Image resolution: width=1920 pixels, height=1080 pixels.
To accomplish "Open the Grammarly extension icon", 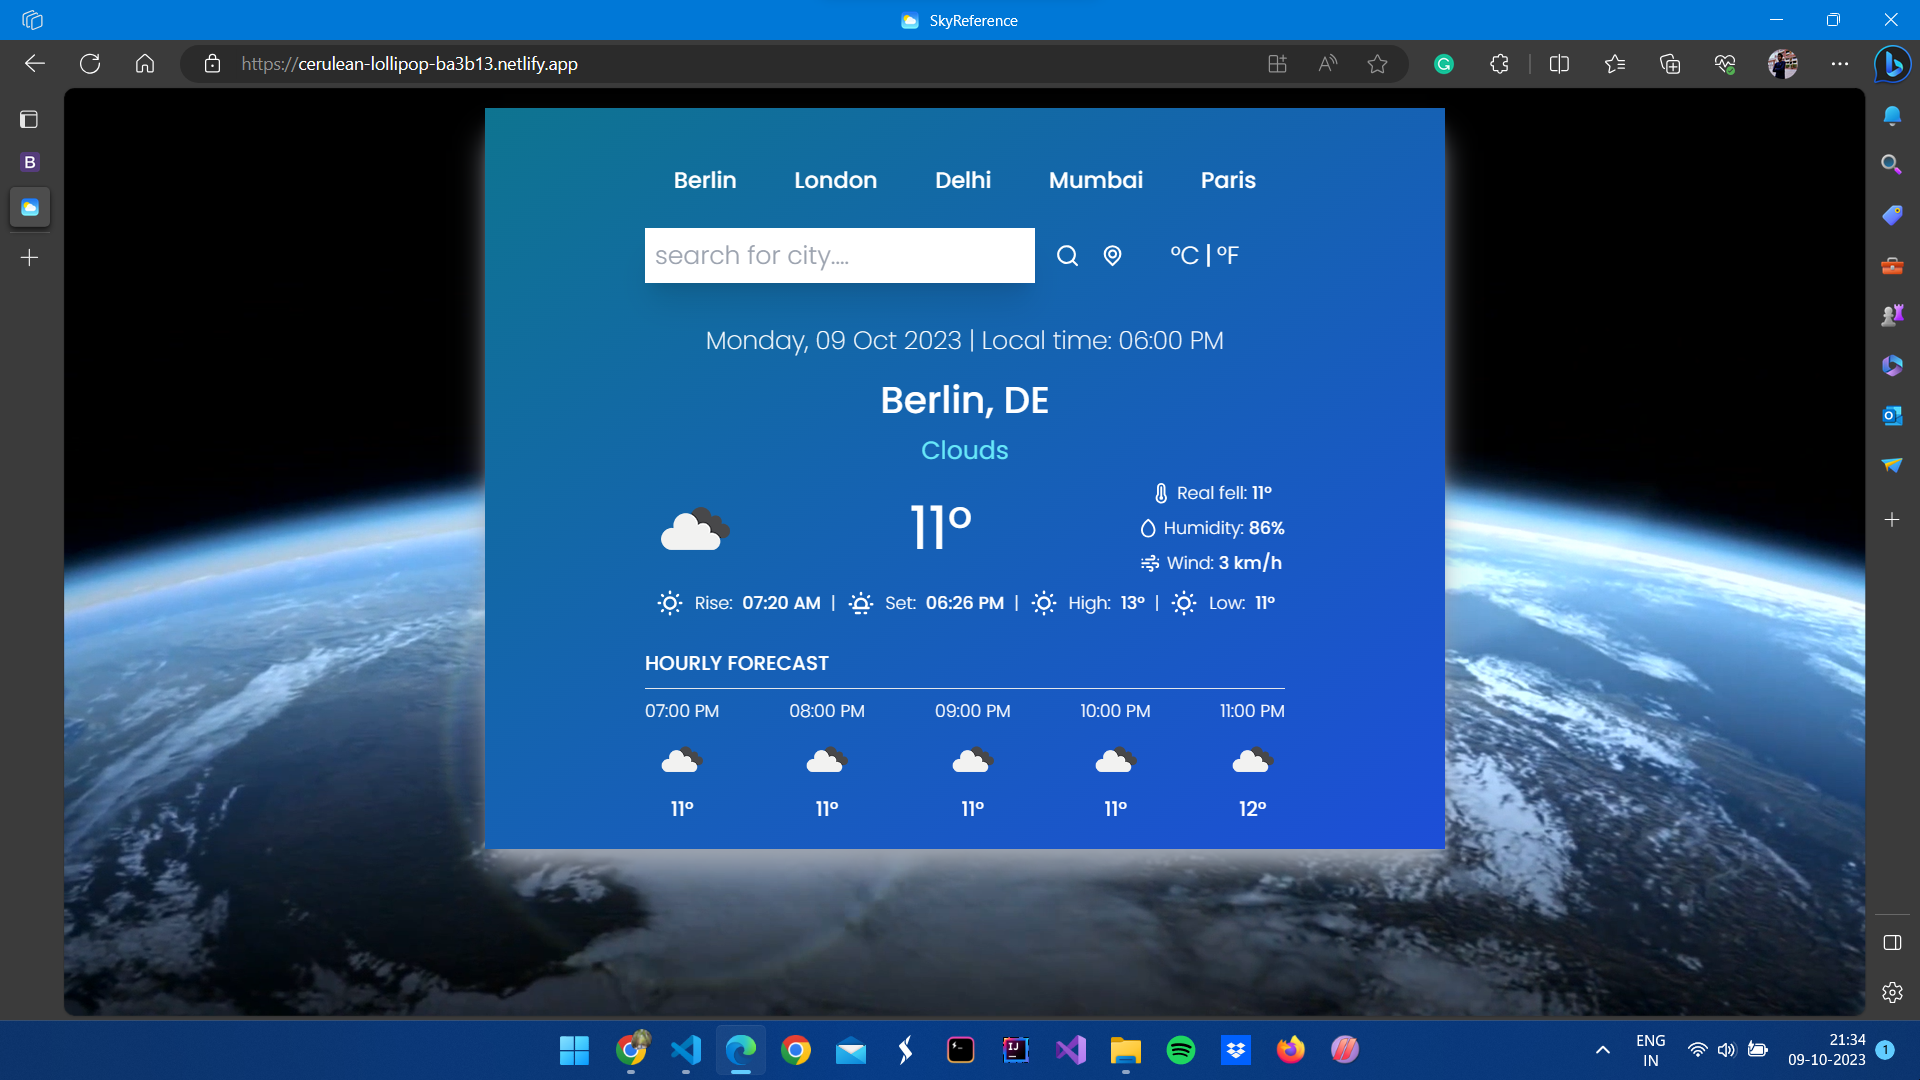I will tap(1443, 64).
